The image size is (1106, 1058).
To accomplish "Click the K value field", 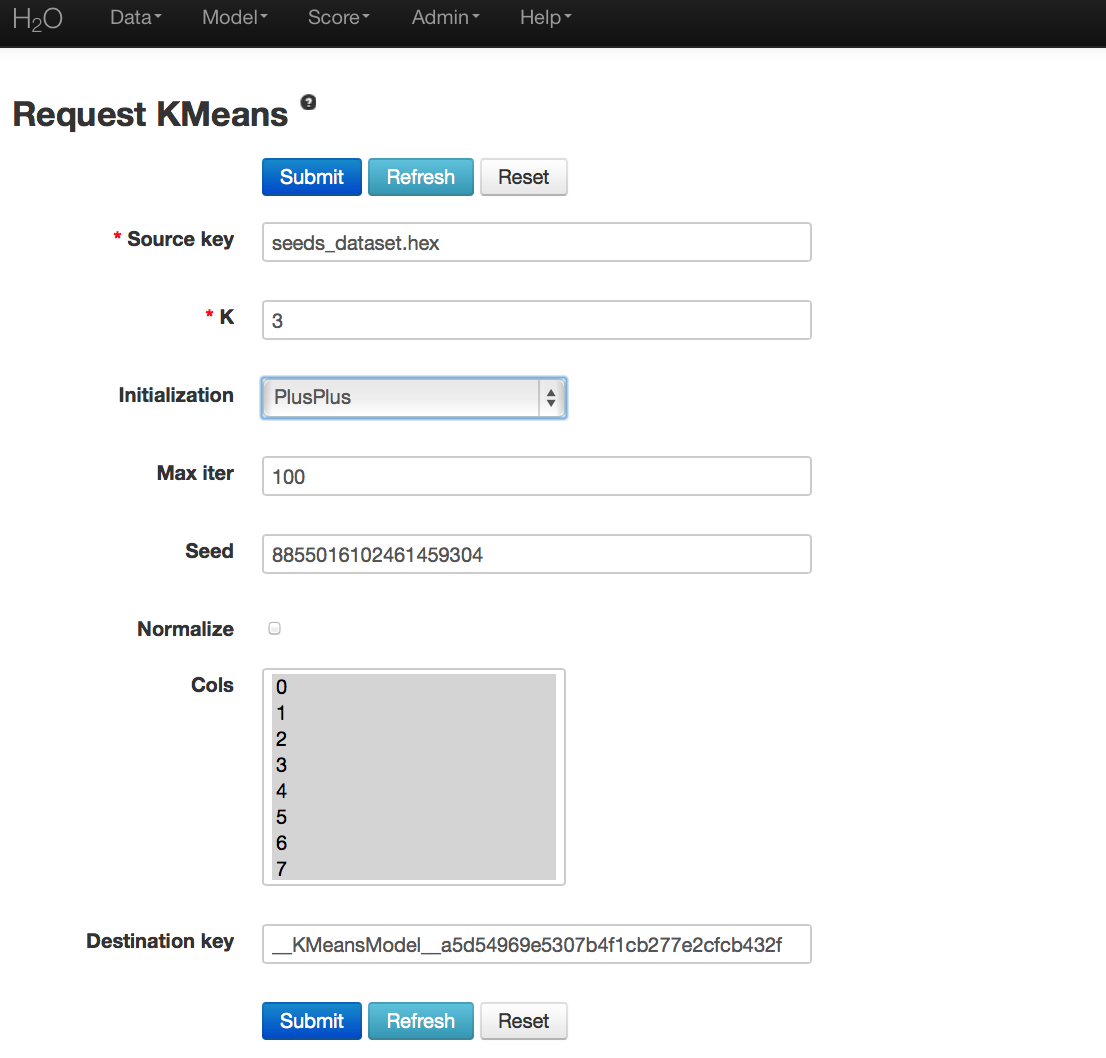I will click(x=536, y=319).
